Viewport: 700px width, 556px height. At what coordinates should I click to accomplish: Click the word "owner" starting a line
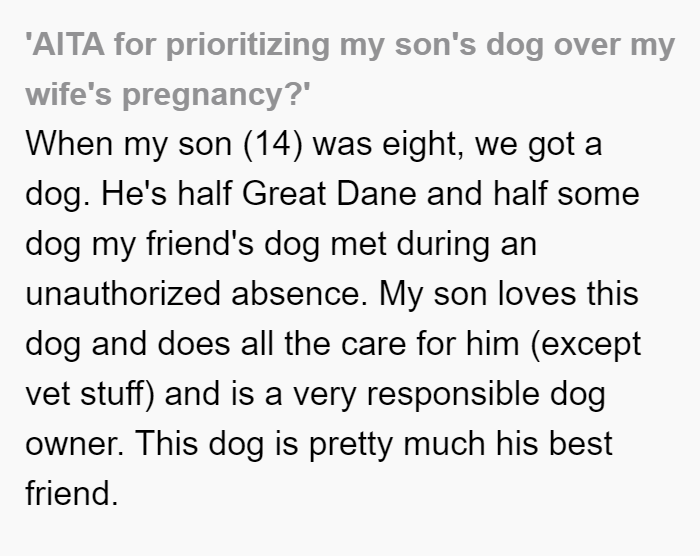coord(74,443)
